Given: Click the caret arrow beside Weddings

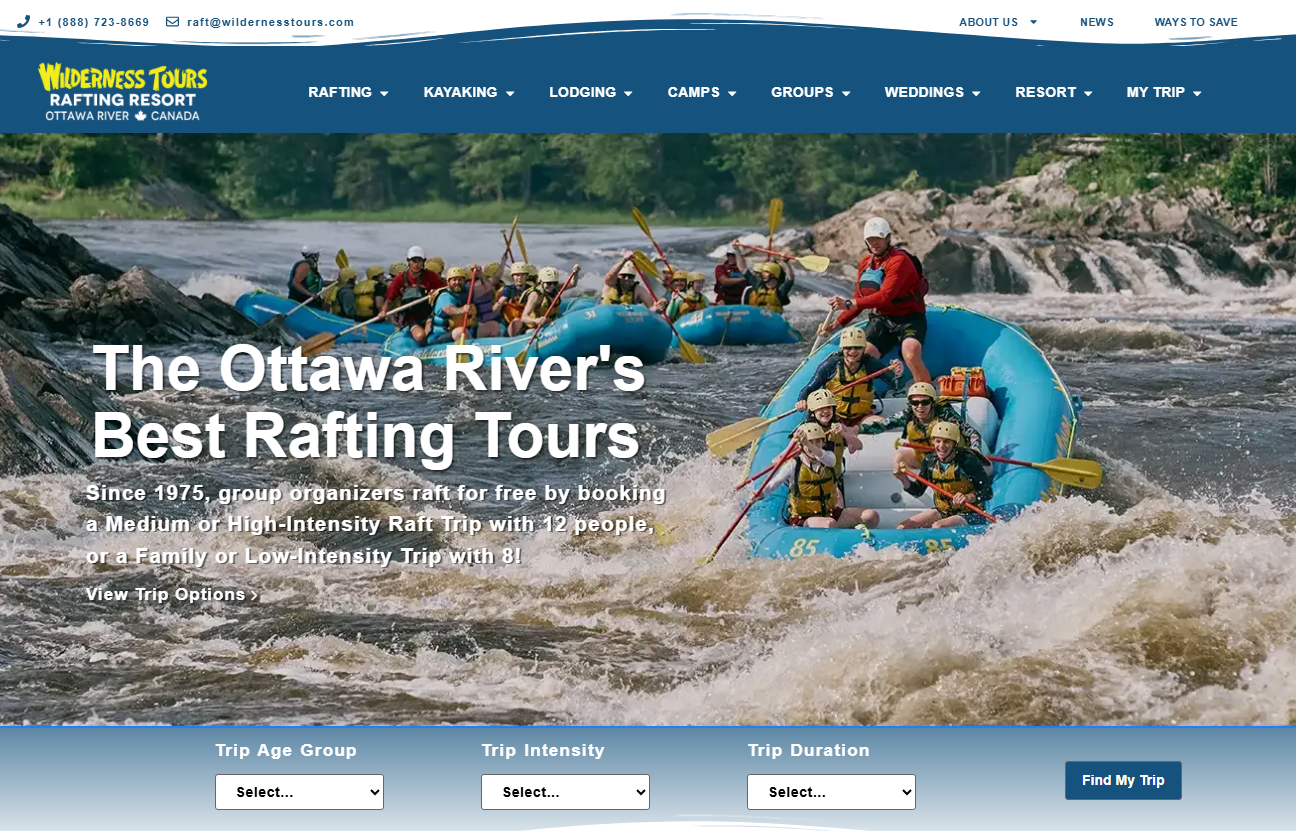Looking at the screenshot, I should click(x=976, y=93).
